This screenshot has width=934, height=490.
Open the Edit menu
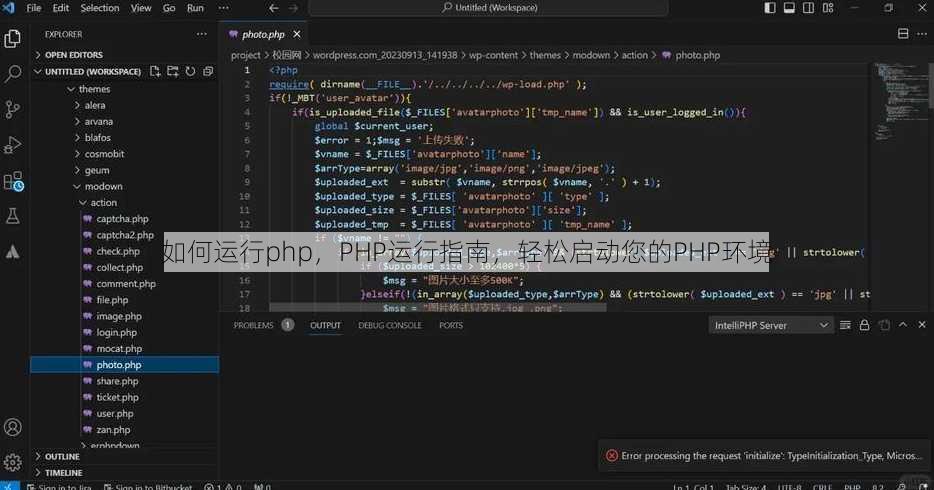61,8
